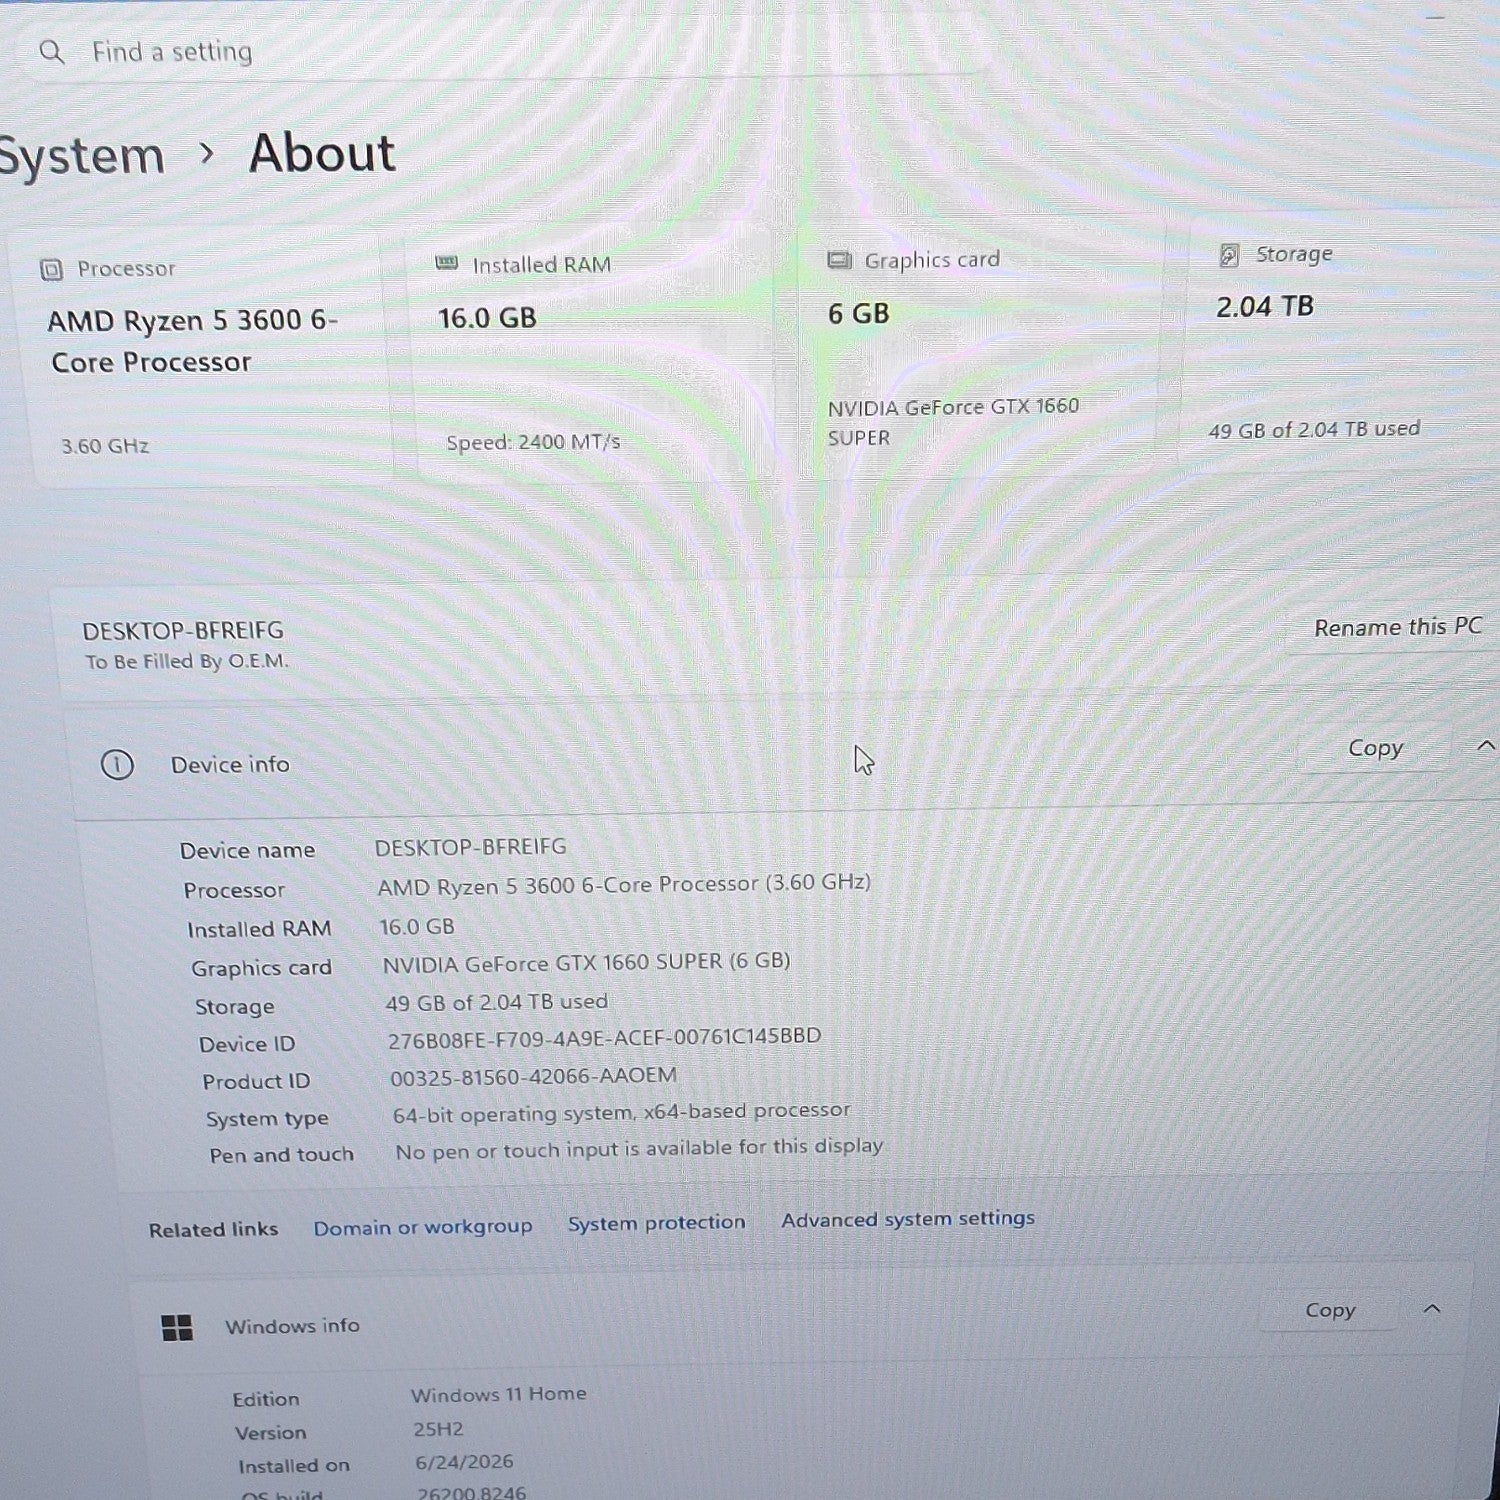Screen dimensions: 1500x1500
Task: Open the Domain or workgroup link
Action: tap(422, 1227)
